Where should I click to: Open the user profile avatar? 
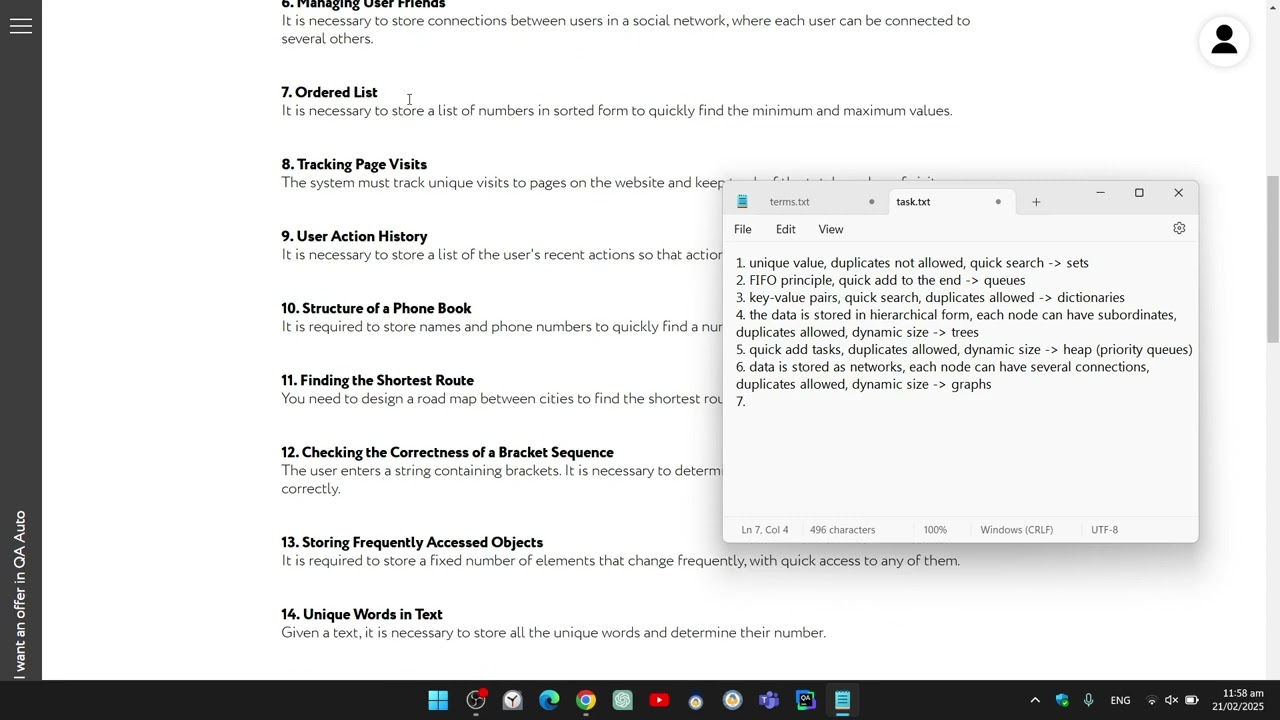coord(1224,40)
